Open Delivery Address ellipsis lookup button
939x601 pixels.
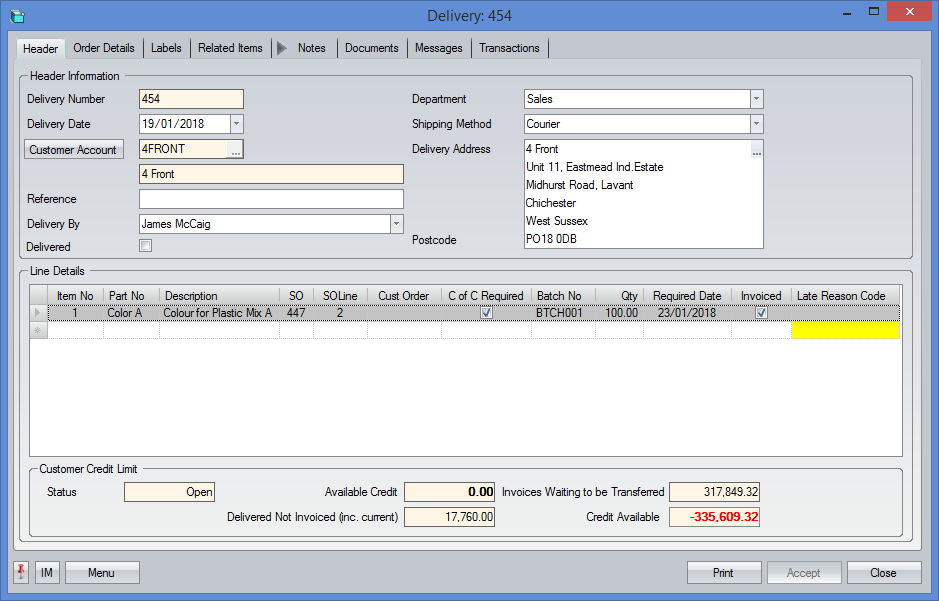[757, 150]
